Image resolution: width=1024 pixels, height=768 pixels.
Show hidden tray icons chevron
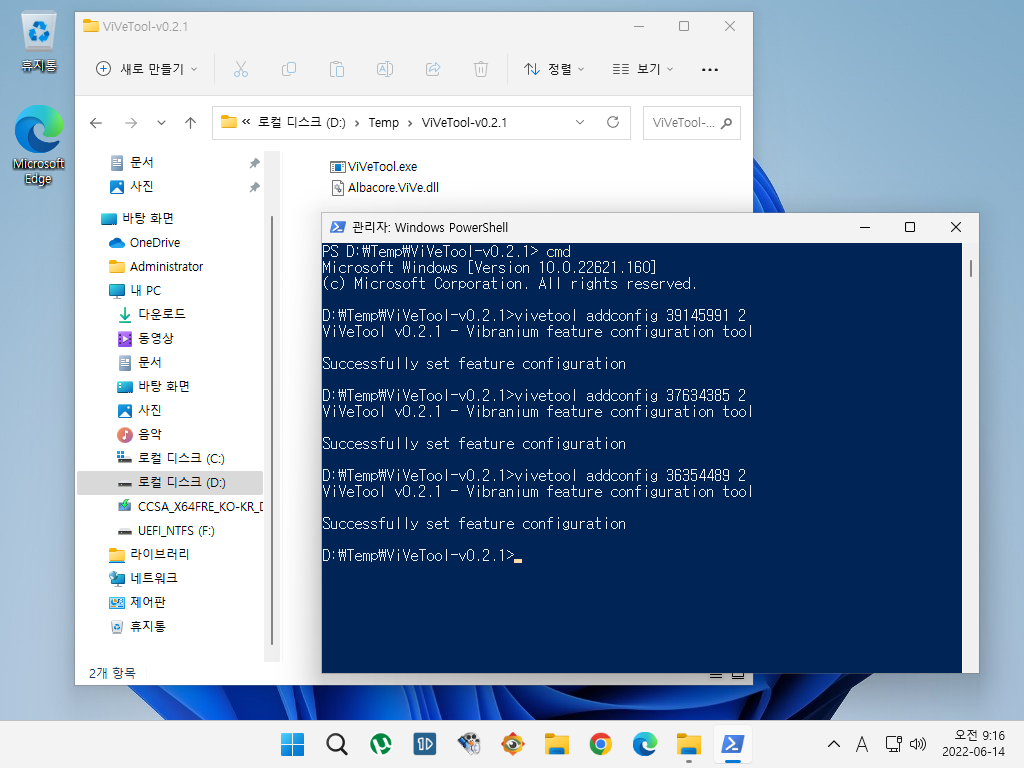click(834, 744)
